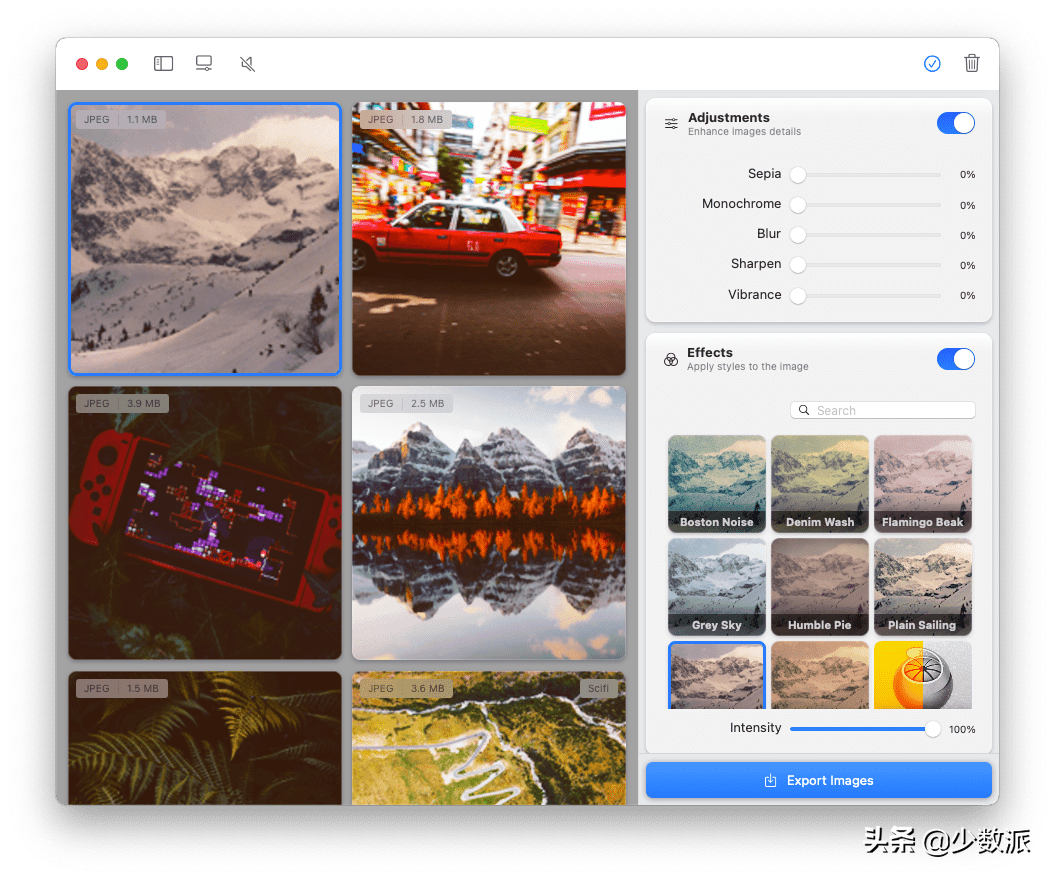This screenshot has width=1055, height=879.
Task: Toggle the sidebar panel icon
Action: point(163,64)
